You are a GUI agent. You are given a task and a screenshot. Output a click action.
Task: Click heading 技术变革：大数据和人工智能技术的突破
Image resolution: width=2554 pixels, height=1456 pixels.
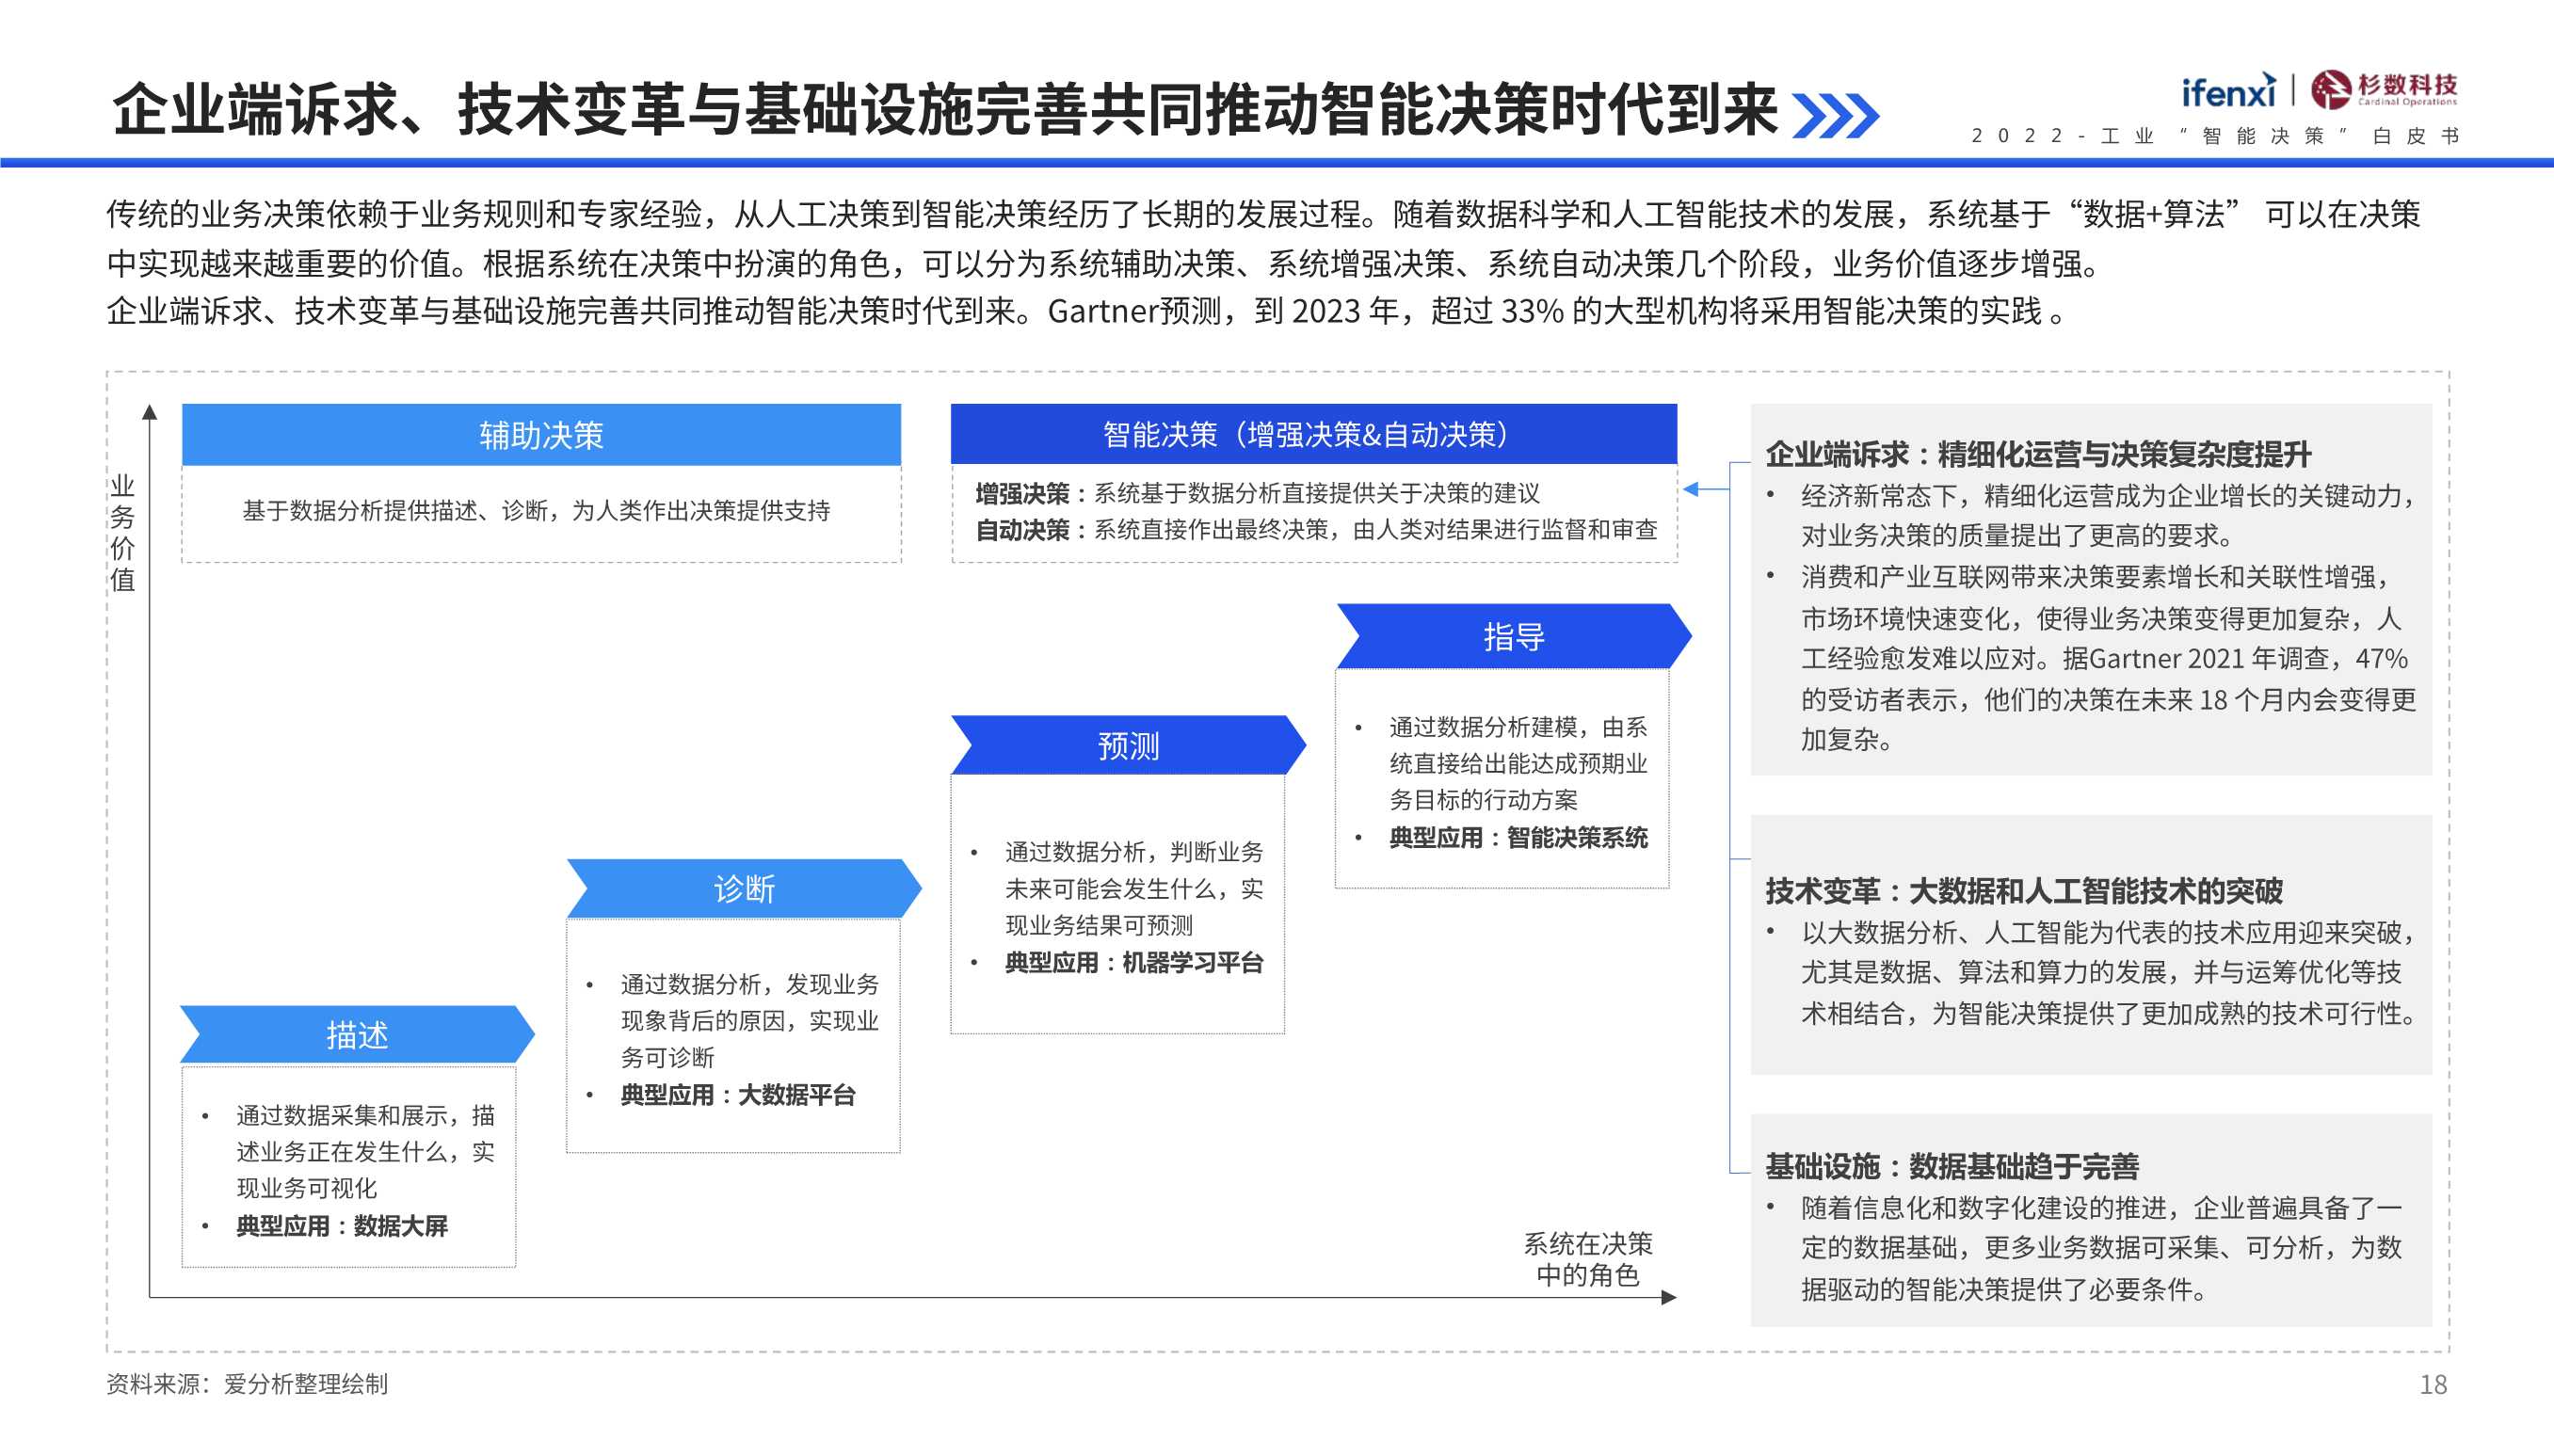pyautogui.click(x=2024, y=891)
